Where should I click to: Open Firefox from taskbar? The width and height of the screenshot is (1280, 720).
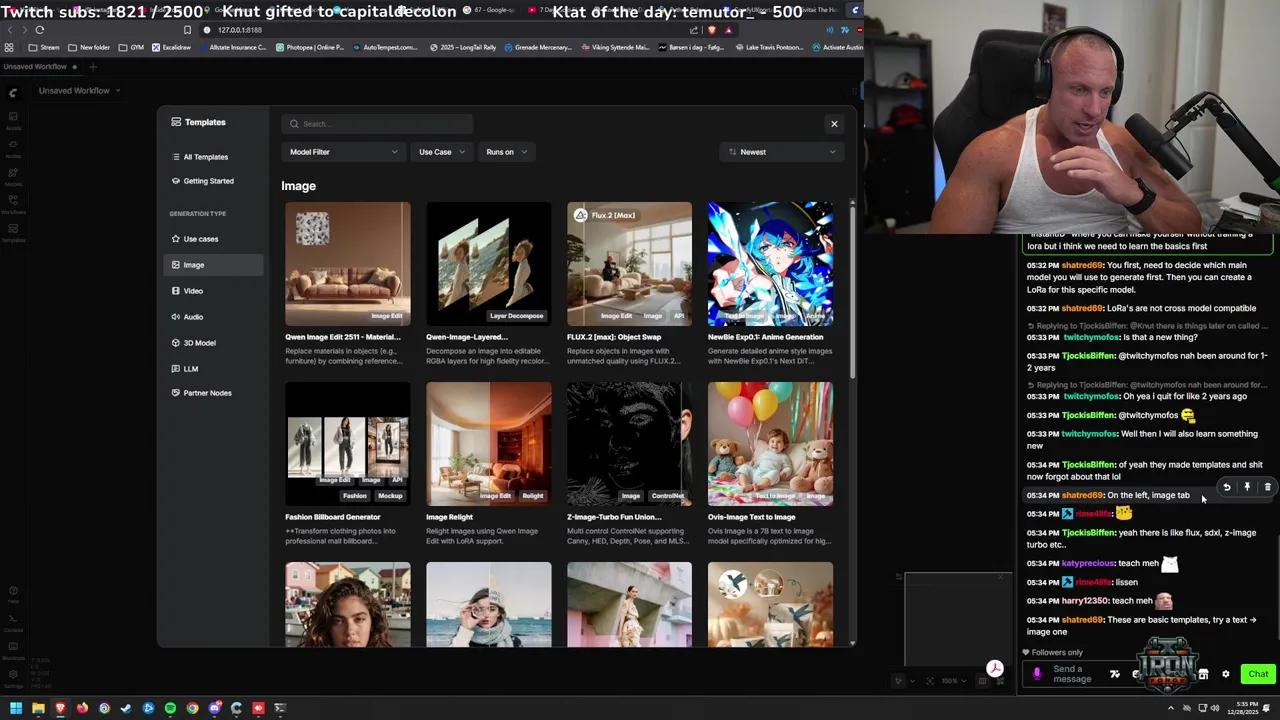coord(82,708)
